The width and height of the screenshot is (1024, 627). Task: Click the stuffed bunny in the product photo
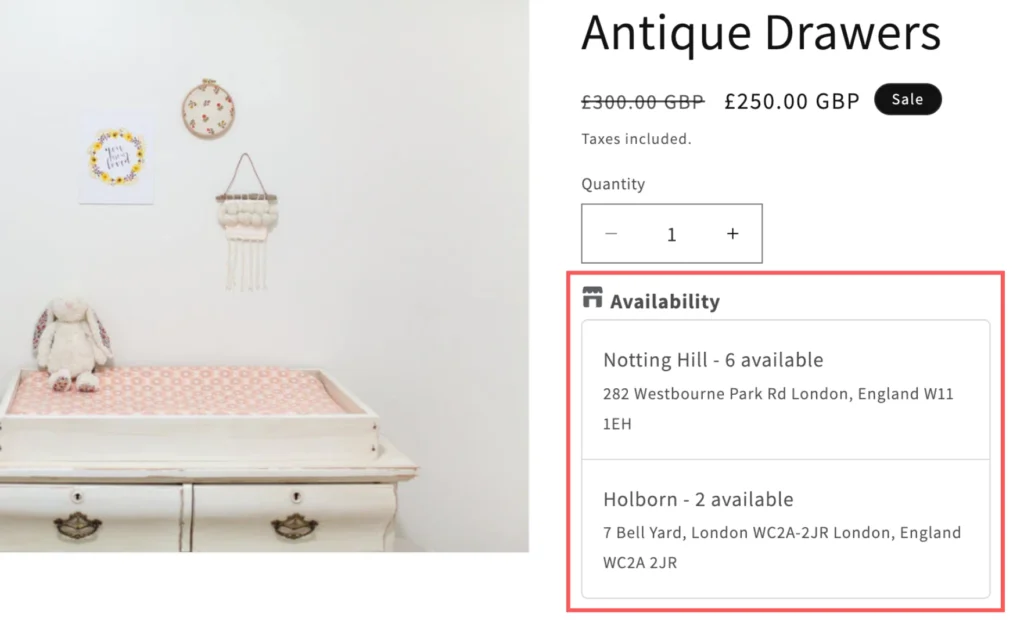72,342
